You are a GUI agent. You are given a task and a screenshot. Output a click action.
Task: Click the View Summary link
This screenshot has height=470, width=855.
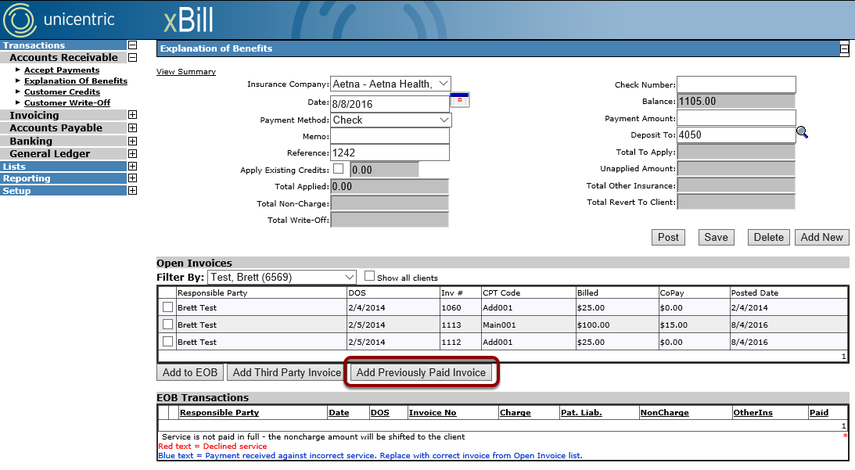(186, 71)
